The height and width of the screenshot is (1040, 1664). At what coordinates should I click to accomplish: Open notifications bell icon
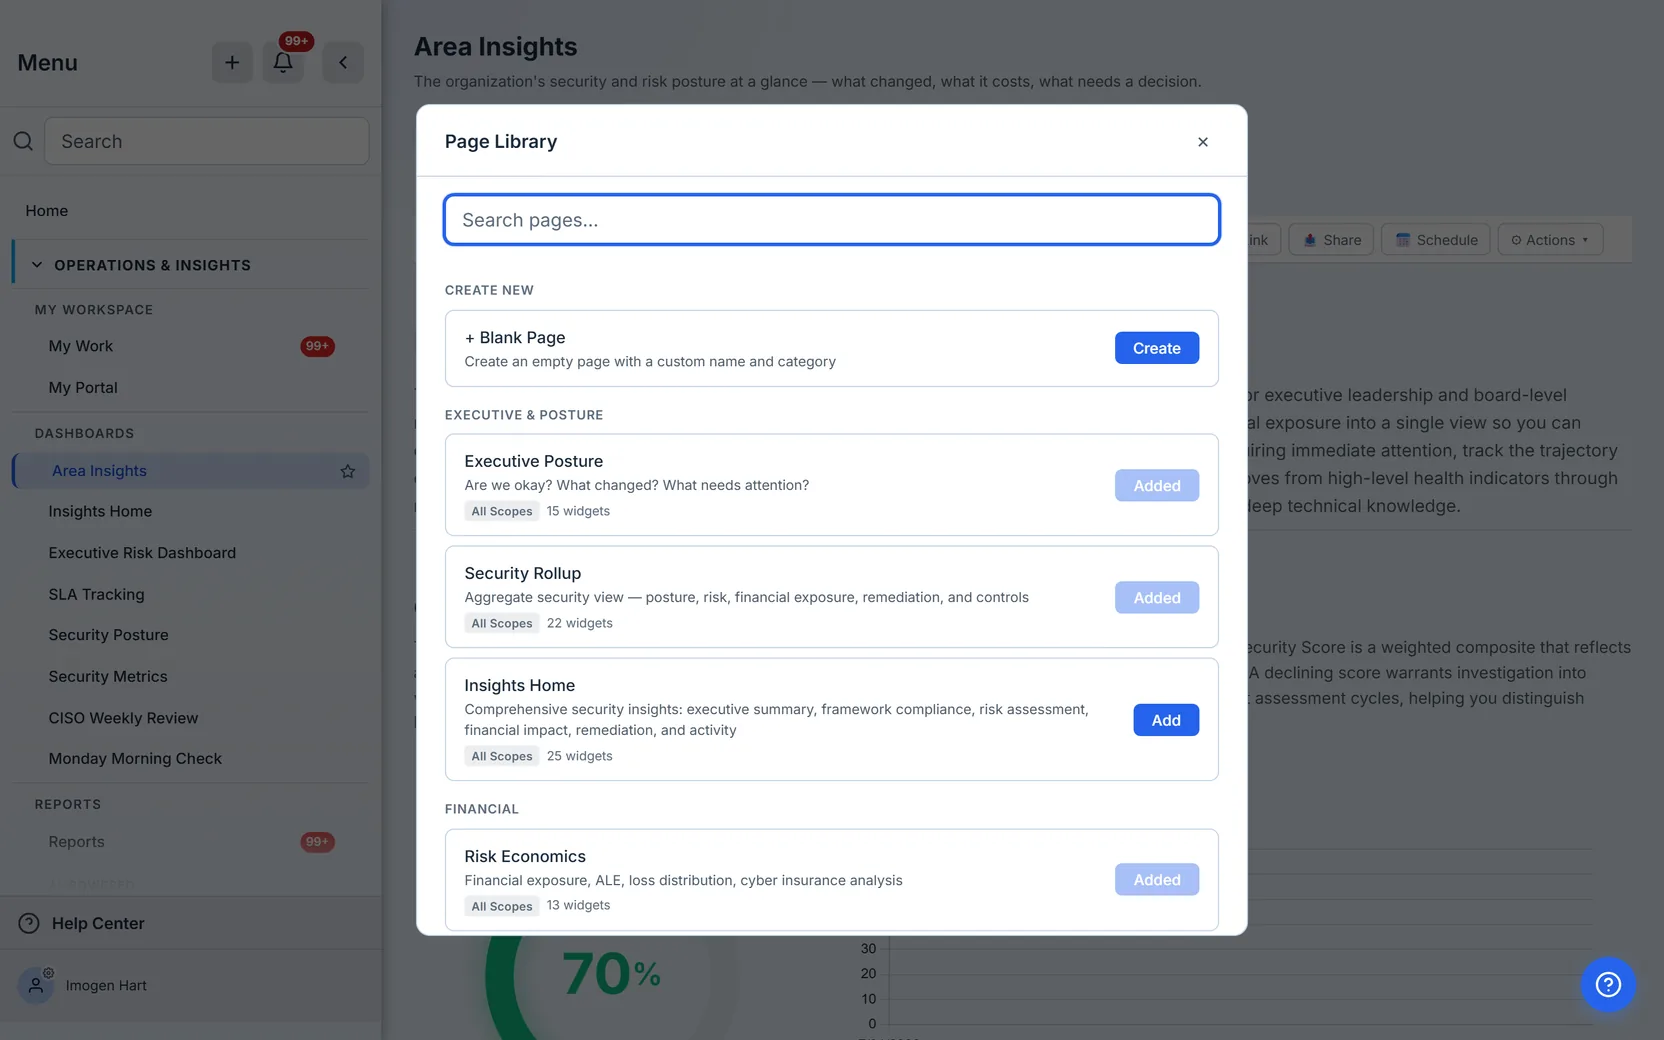(x=283, y=62)
